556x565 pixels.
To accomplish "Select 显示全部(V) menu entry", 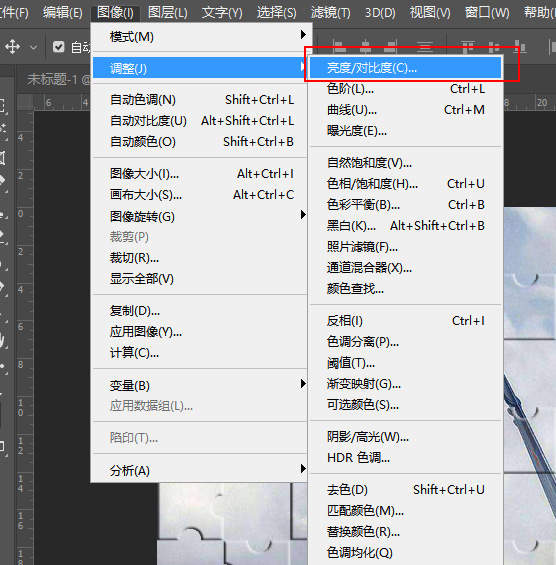I will pyautogui.click(x=200, y=279).
